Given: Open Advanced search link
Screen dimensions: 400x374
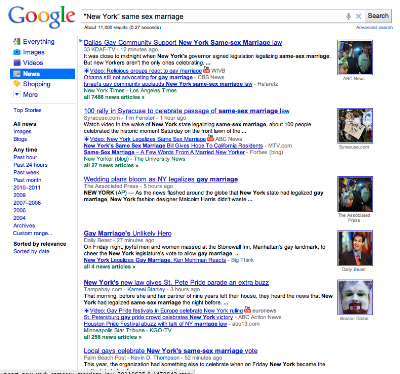Looking at the screenshot, I should click(x=374, y=27).
